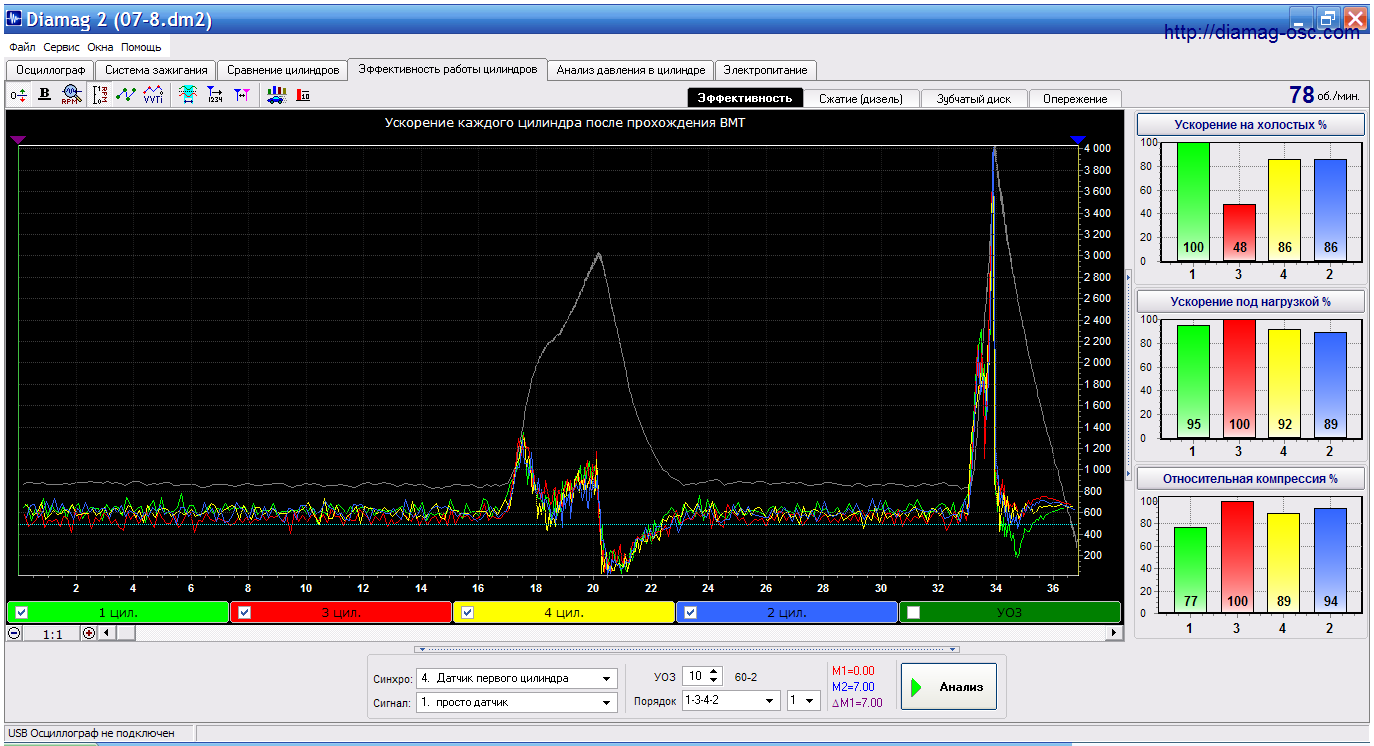This screenshot has height=746, width=1374.
Task: Toggle cylinder 3 trace checkbox
Action: tap(244, 612)
